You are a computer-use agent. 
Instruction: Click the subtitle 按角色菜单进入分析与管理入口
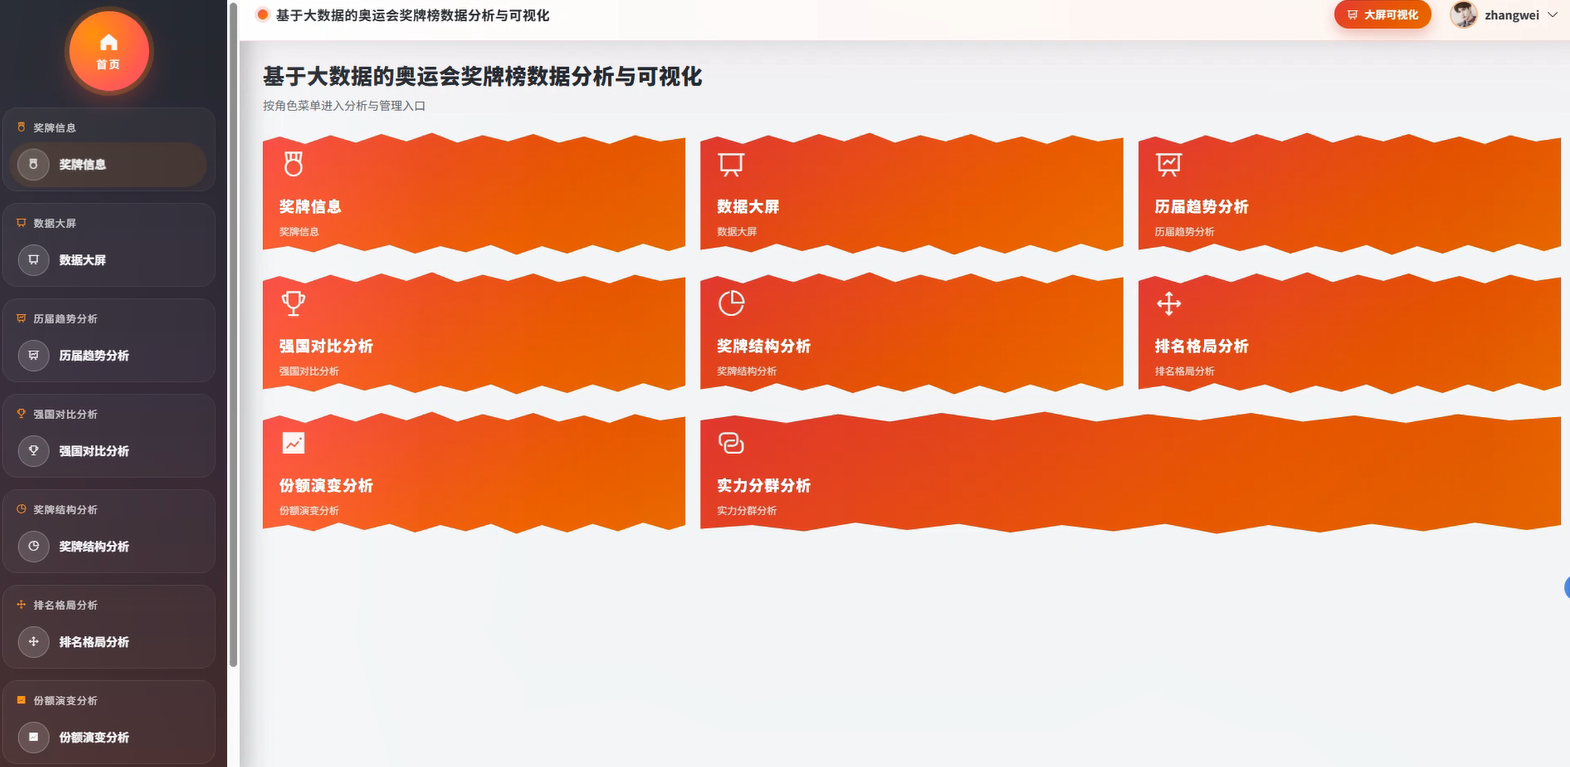click(344, 106)
